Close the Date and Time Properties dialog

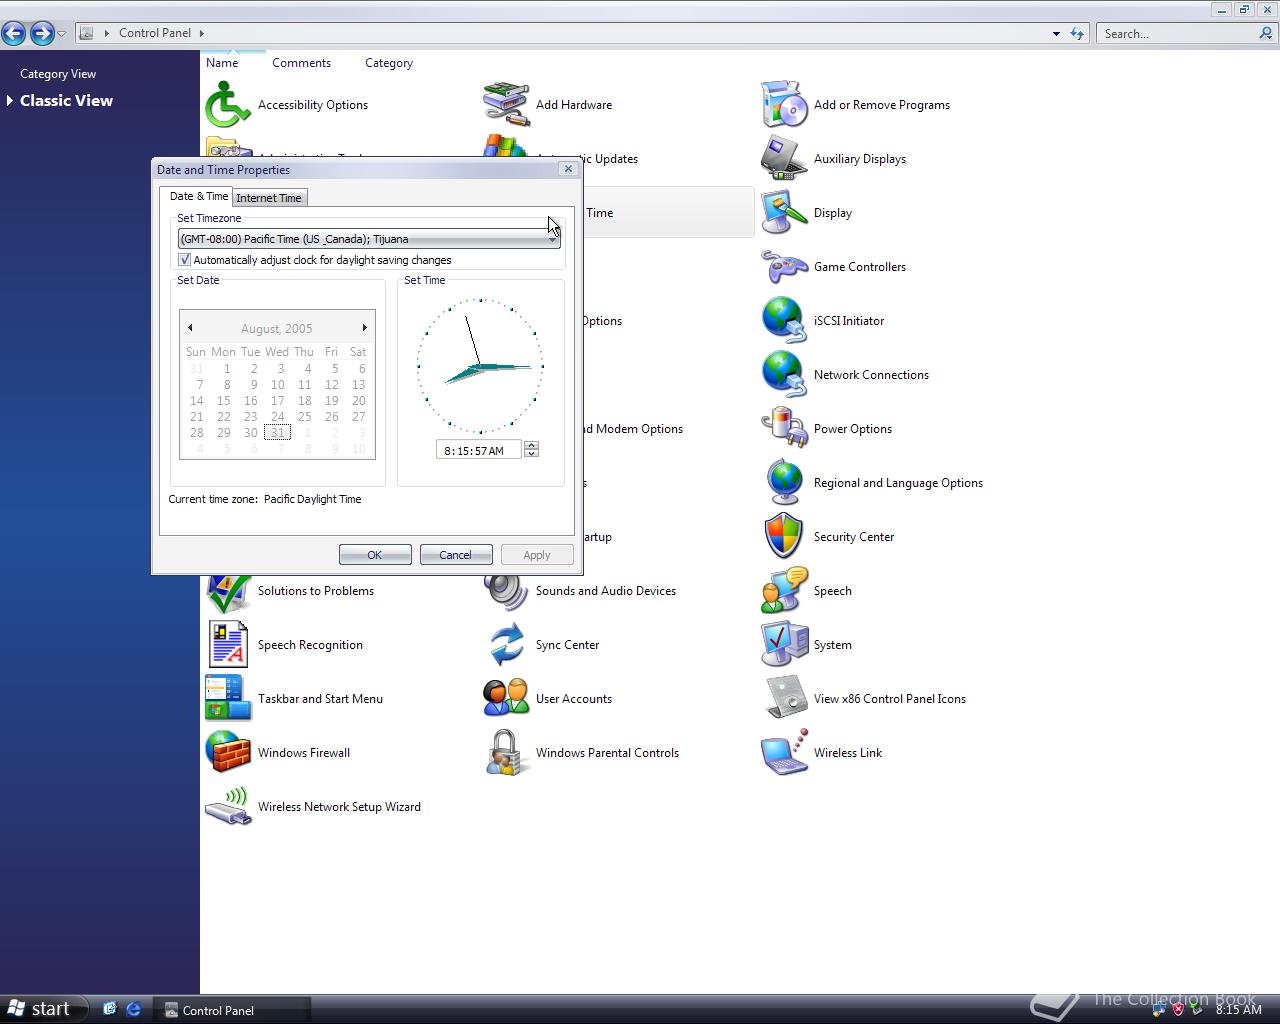568,169
